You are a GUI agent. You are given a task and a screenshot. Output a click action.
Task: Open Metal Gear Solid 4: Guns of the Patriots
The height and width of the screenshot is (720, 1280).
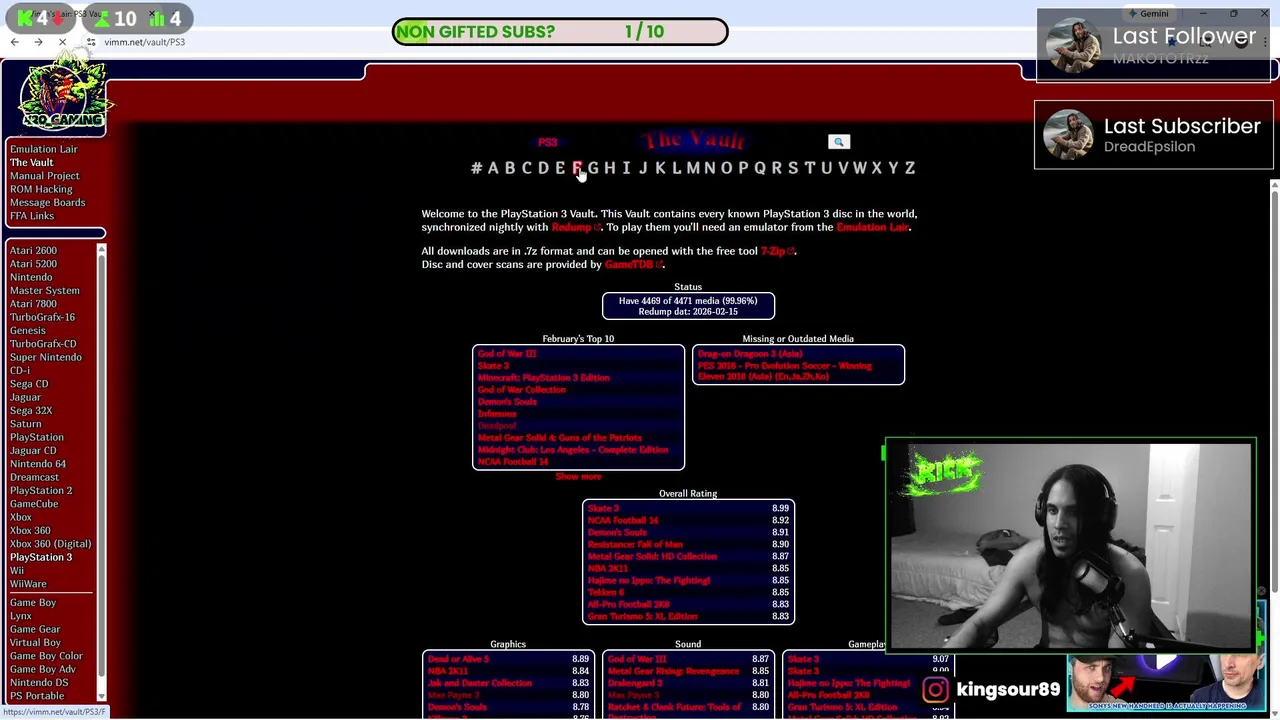(559, 438)
